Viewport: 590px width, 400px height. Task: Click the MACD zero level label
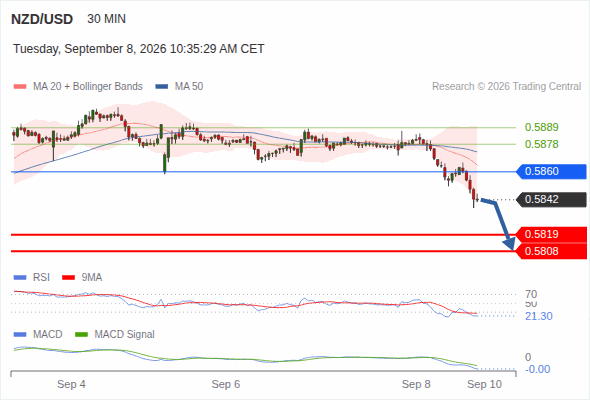point(528,357)
